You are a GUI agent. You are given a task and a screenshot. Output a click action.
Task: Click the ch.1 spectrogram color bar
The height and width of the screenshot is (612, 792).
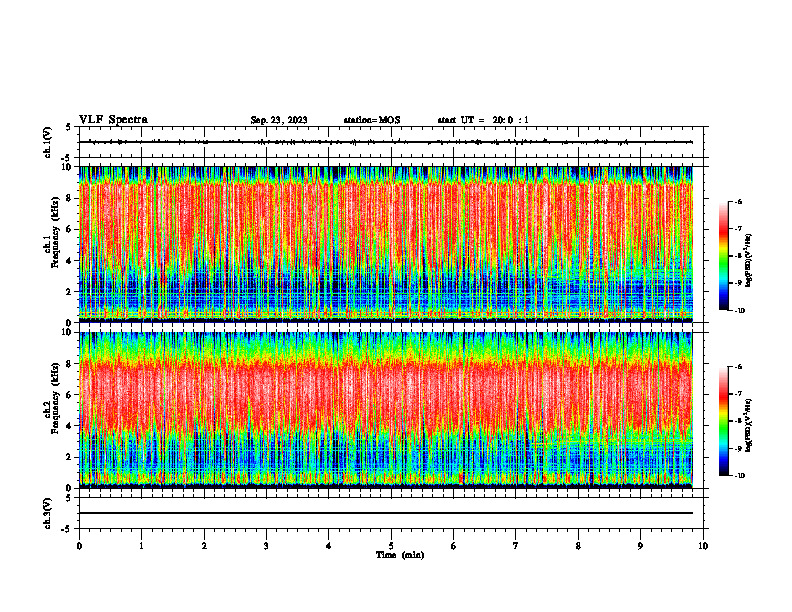(x=723, y=256)
